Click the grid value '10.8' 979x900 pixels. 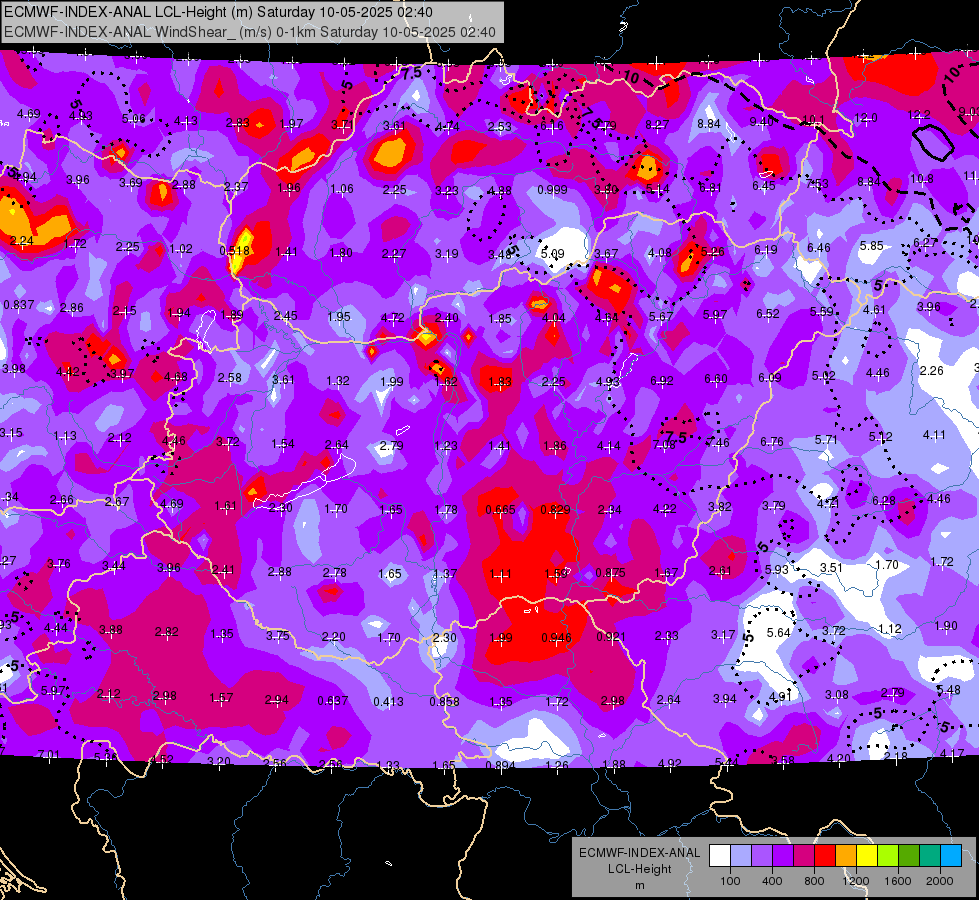[x=922, y=179]
